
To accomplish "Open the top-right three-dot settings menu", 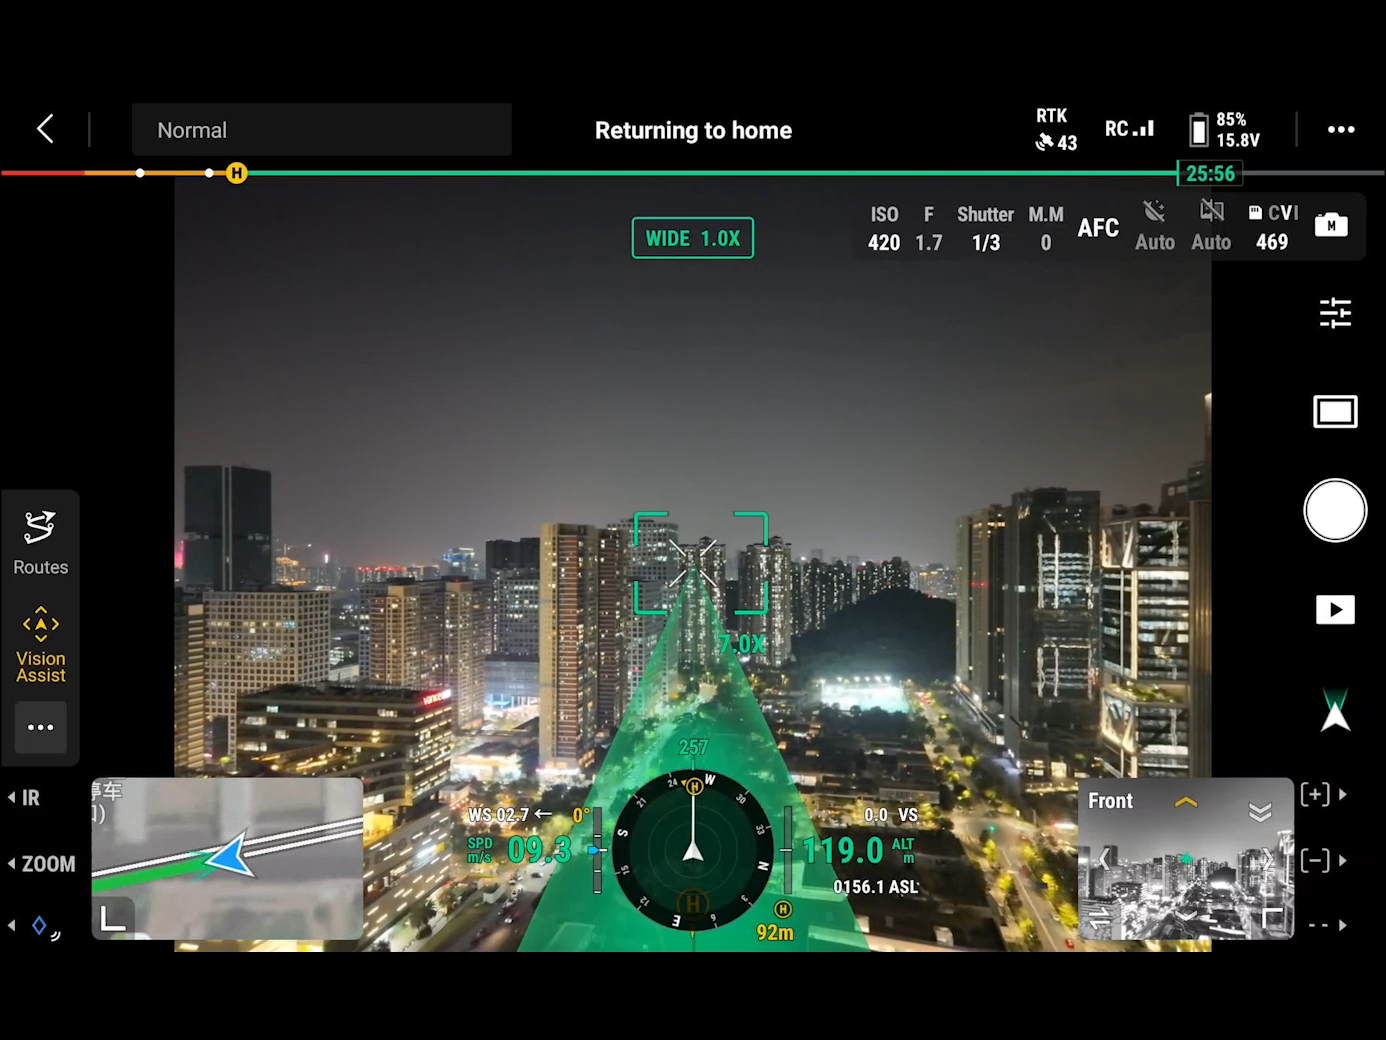I will tap(1340, 130).
